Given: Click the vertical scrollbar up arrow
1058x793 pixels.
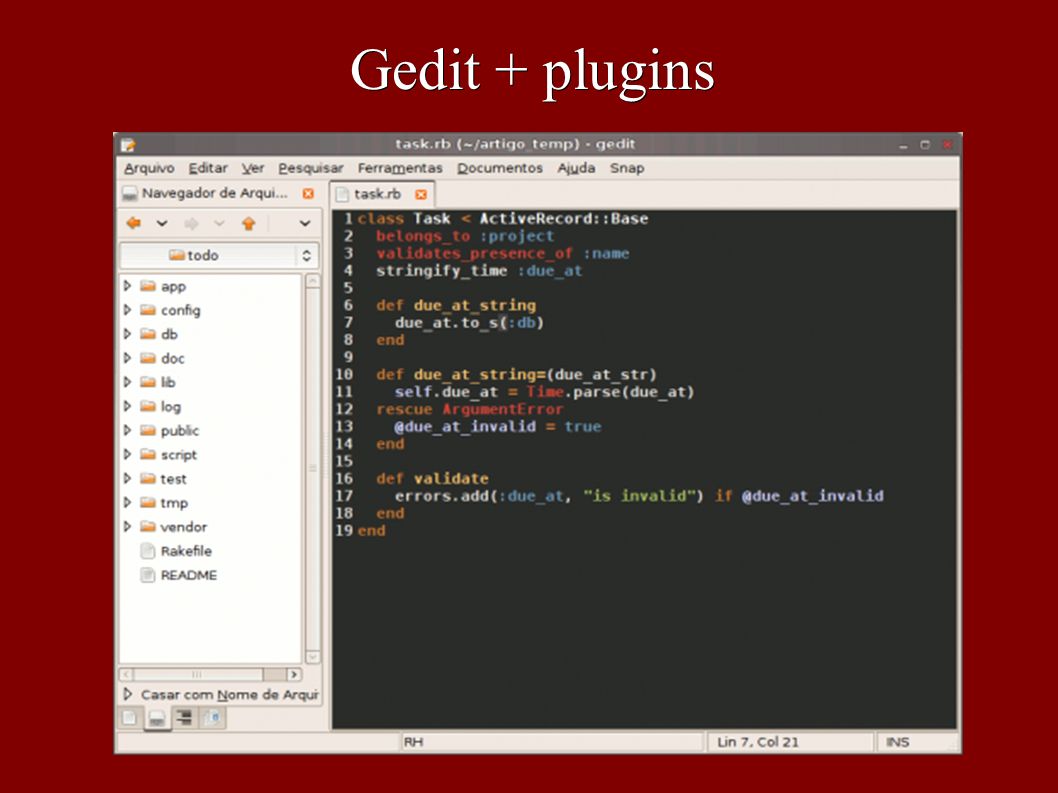Looking at the screenshot, I should click(312, 281).
